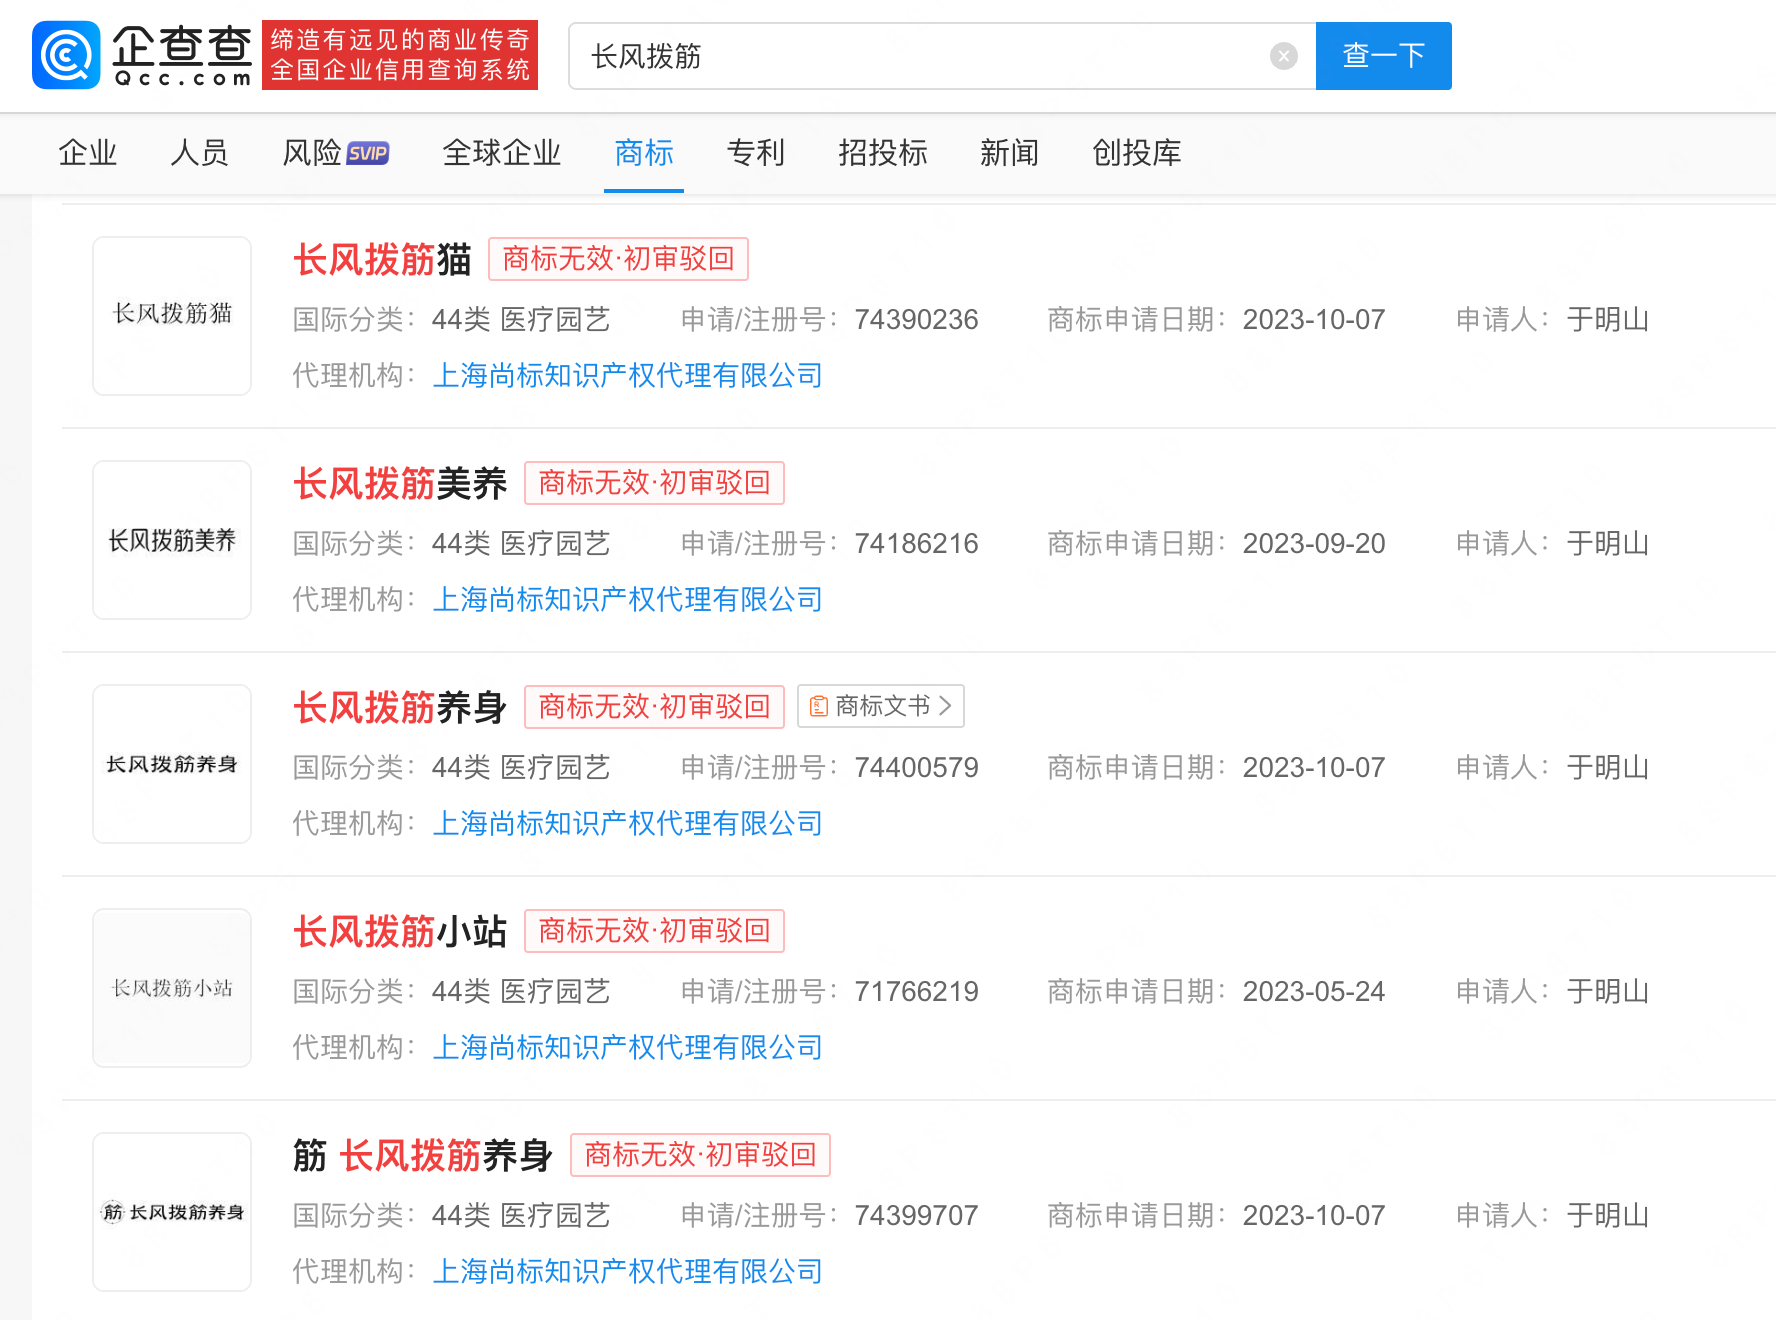Click status tag 商标无效·初审驳回 for 长风拨筋小站
The image size is (1776, 1320).
click(x=654, y=931)
